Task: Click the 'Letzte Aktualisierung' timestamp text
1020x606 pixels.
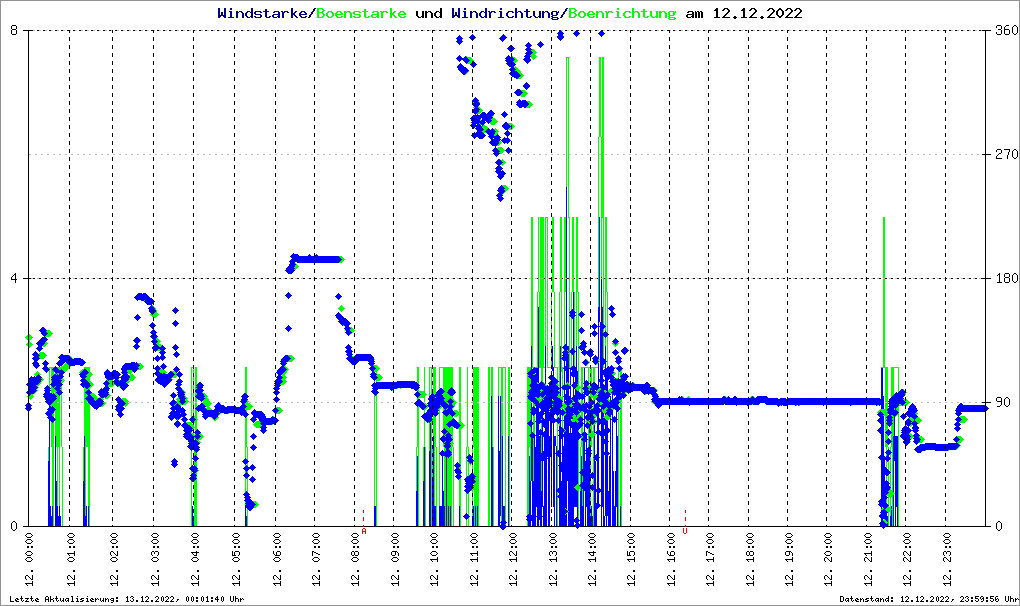Action: click(x=127, y=599)
